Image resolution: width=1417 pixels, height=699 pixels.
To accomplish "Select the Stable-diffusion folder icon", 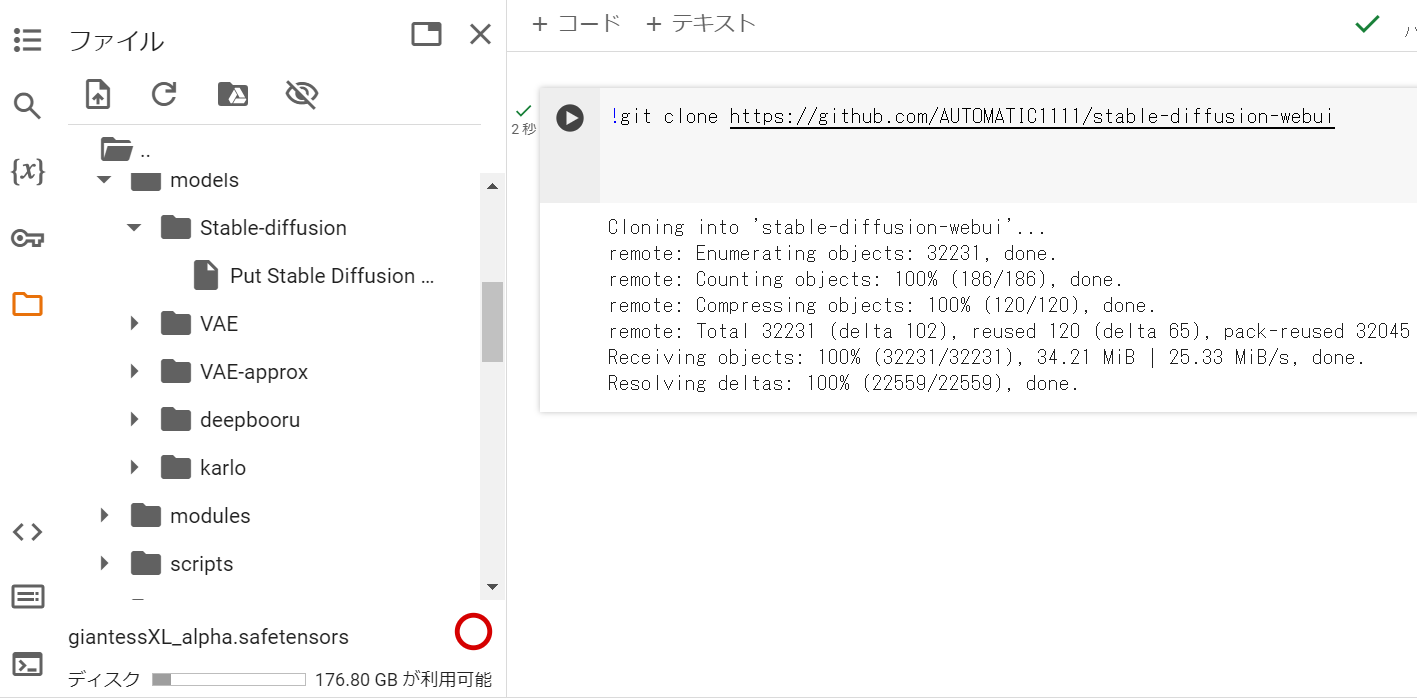I will tap(176, 228).
